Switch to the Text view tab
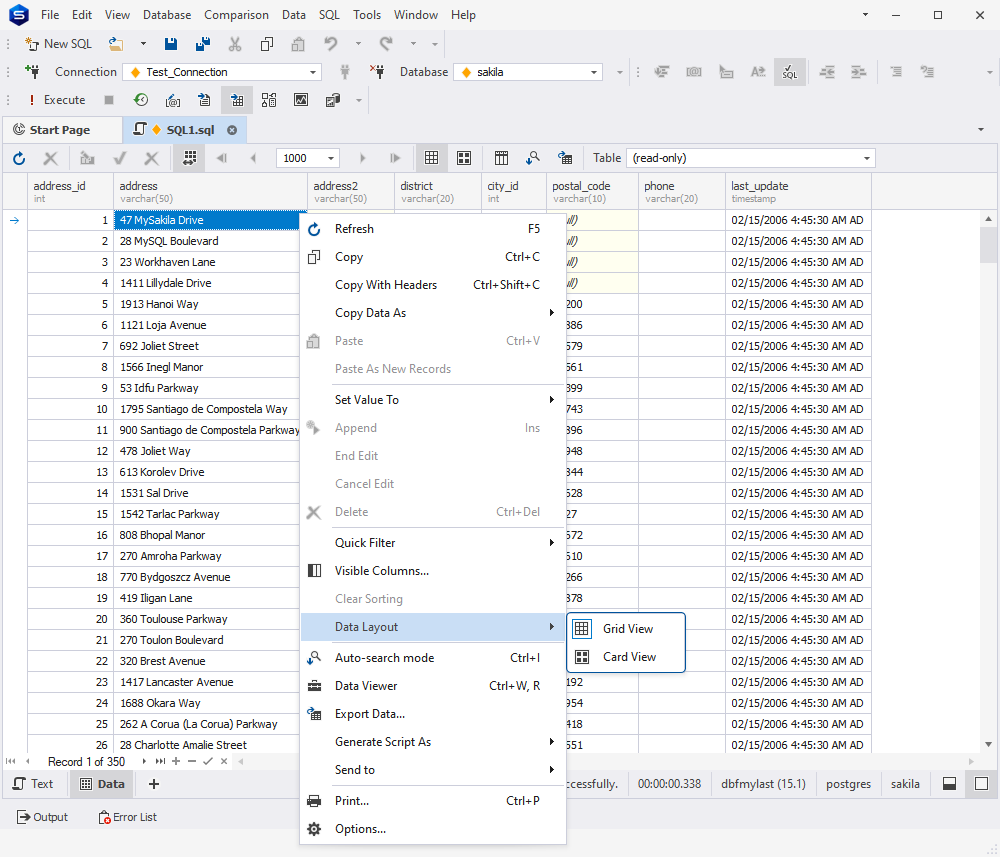 [x=33, y=784]
